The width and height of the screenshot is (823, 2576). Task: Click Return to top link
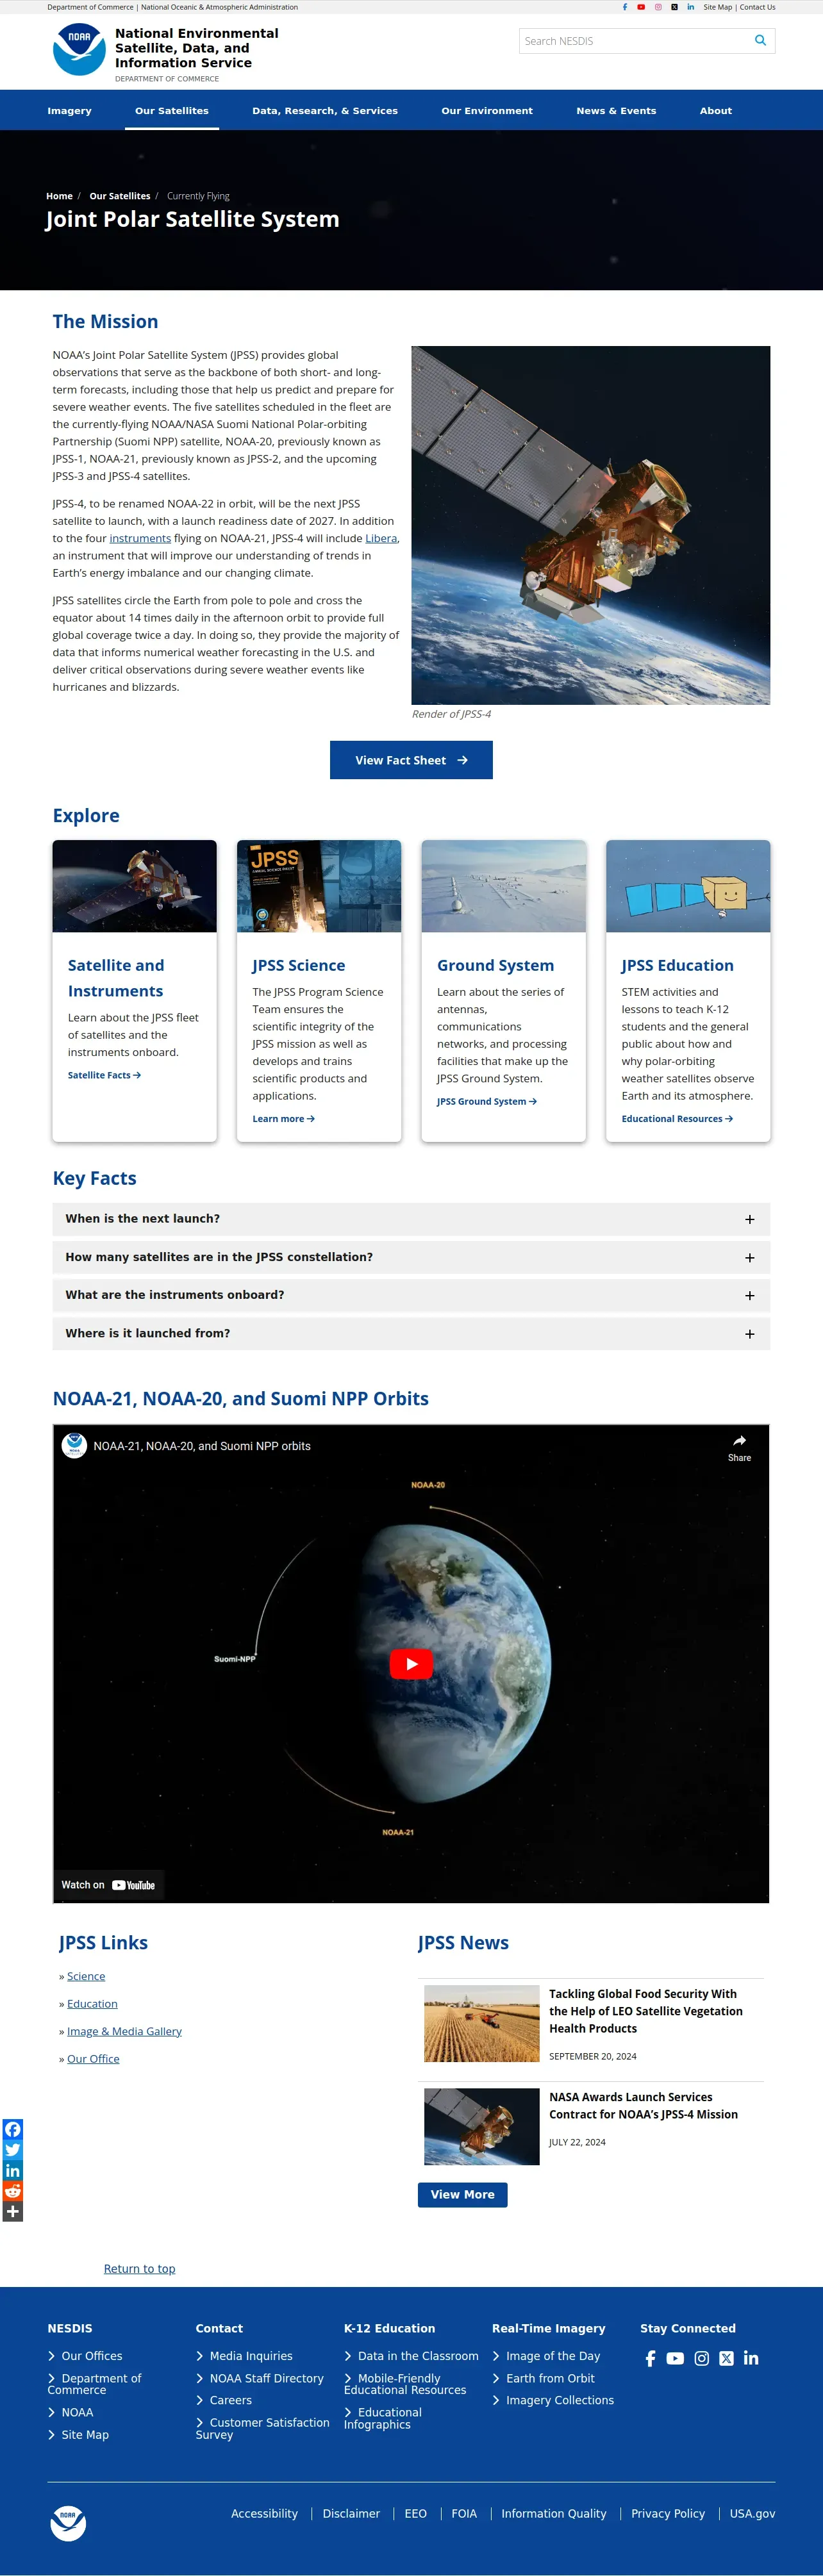point(139,2268)
